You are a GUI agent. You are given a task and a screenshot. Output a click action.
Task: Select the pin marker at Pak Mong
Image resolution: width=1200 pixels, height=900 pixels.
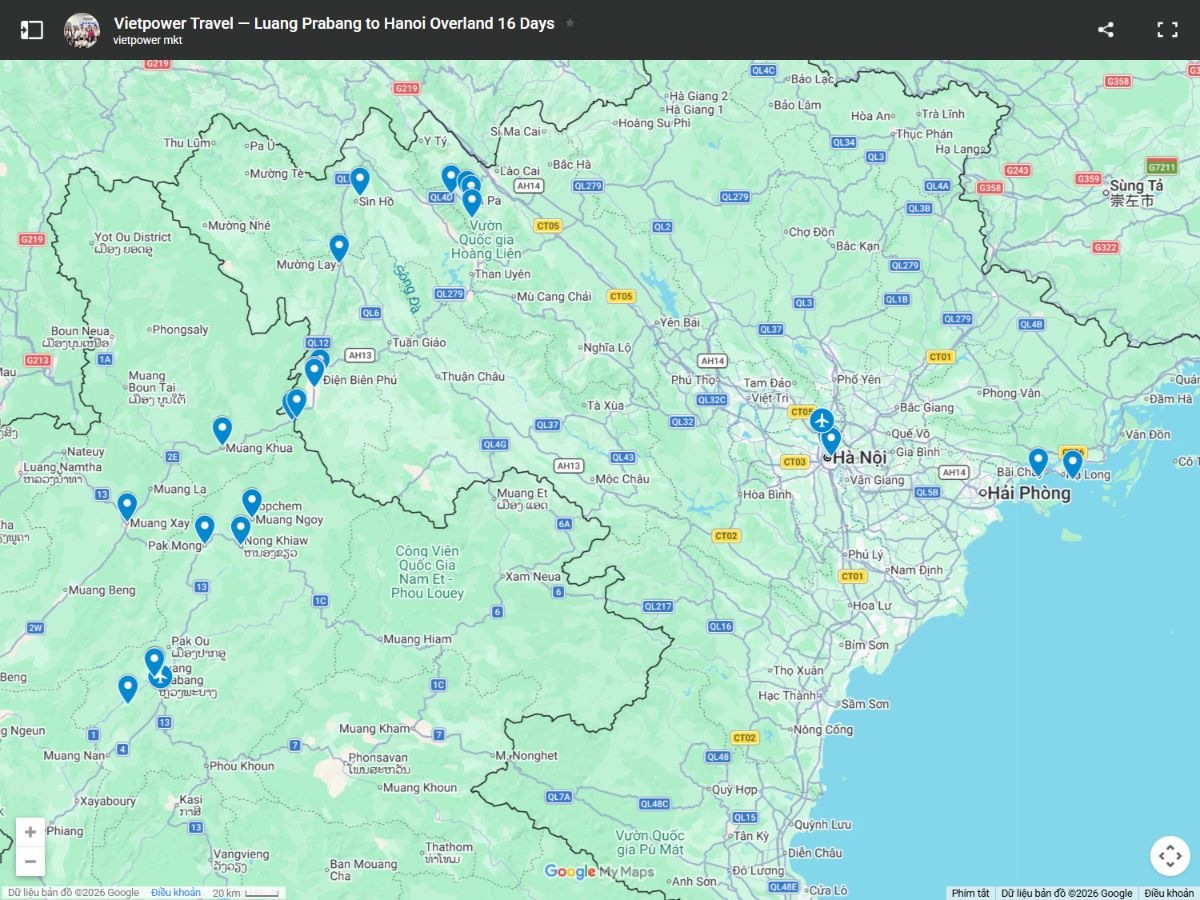[x=204, y=528]
